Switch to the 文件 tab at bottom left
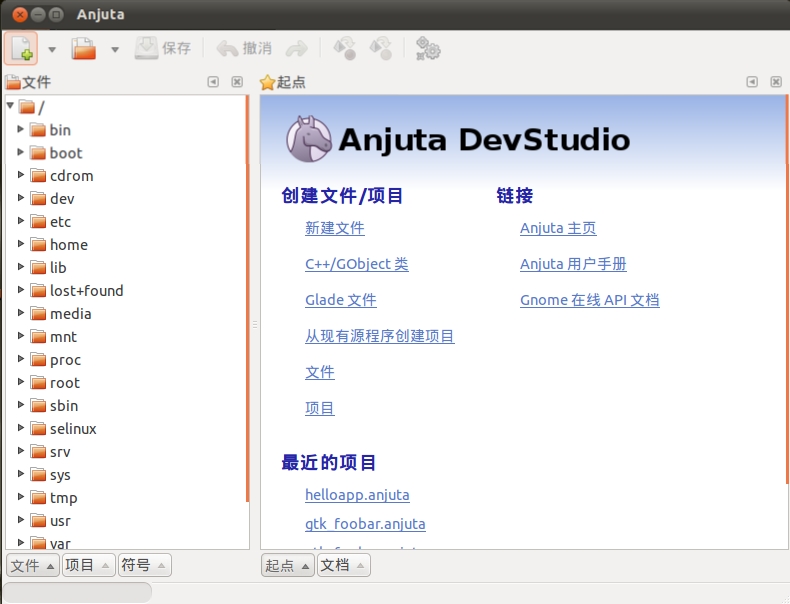This screenshot has height=604, width=790. [x=33, y=565]
